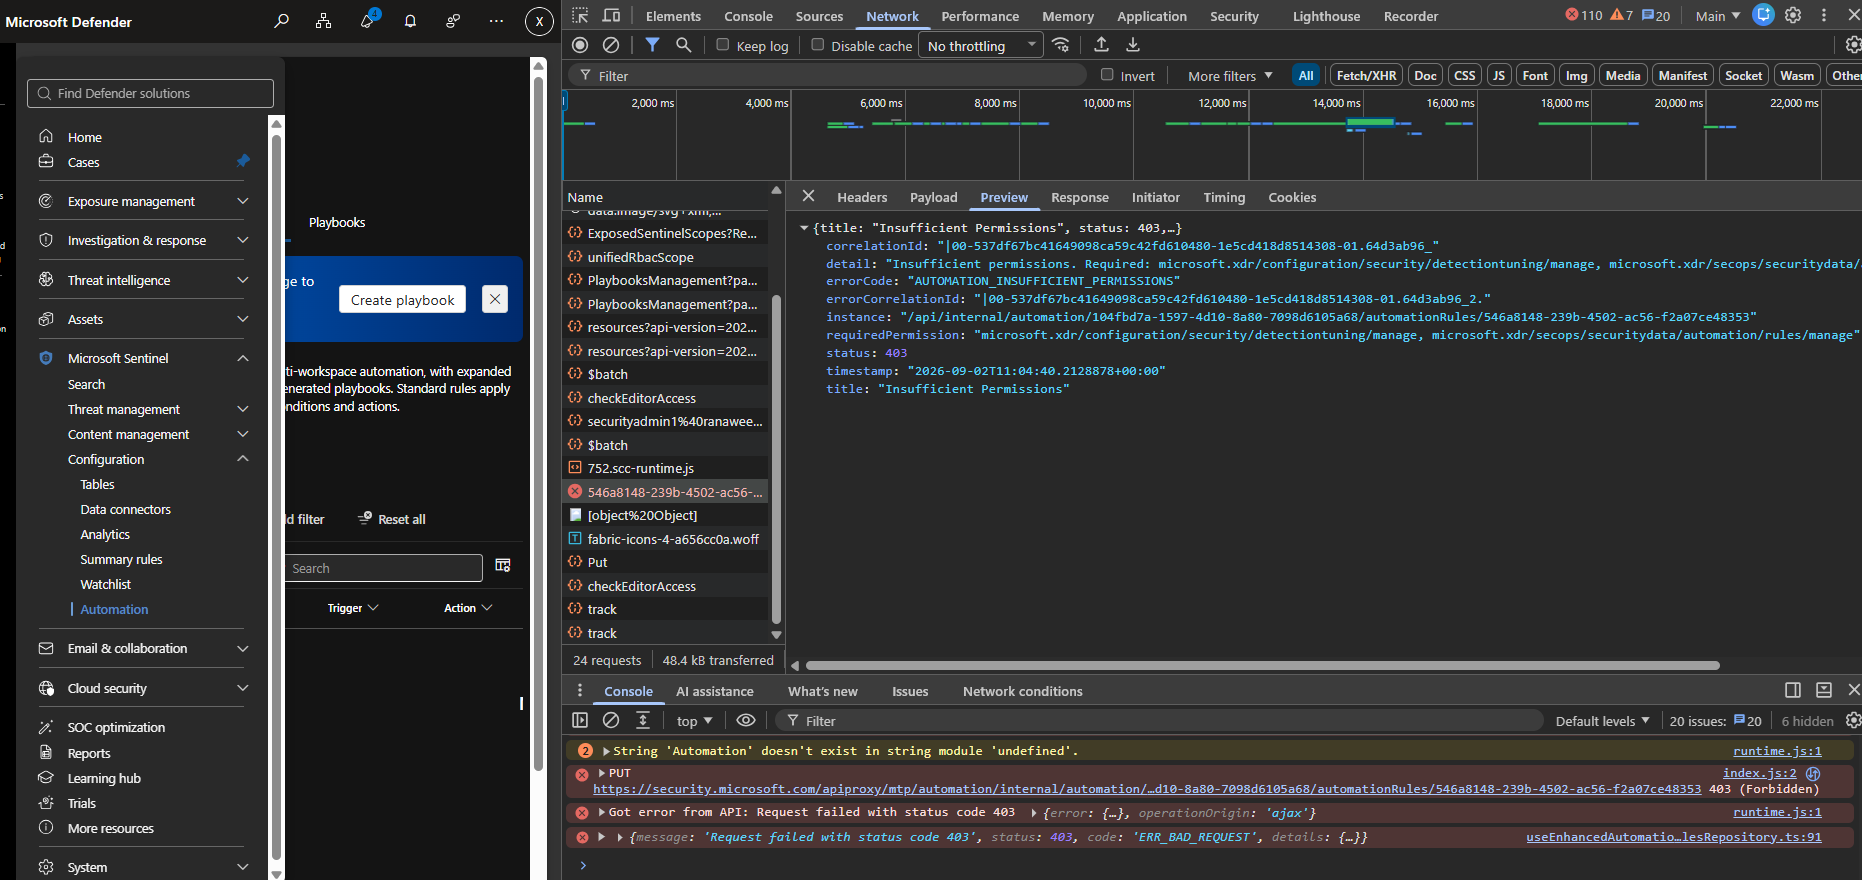Dismiss the Create playbook banner

coord(495,299)
